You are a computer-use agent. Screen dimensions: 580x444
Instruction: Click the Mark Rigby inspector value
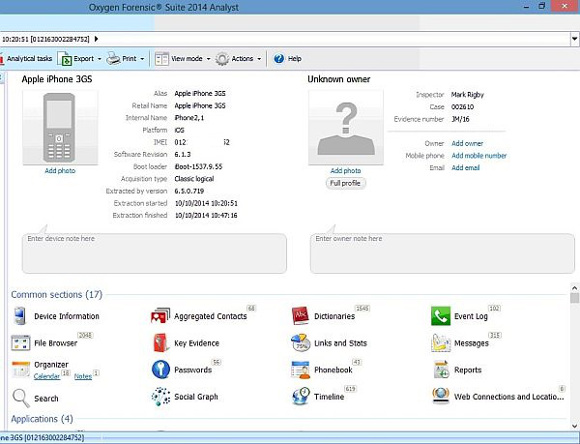point(467,95)
